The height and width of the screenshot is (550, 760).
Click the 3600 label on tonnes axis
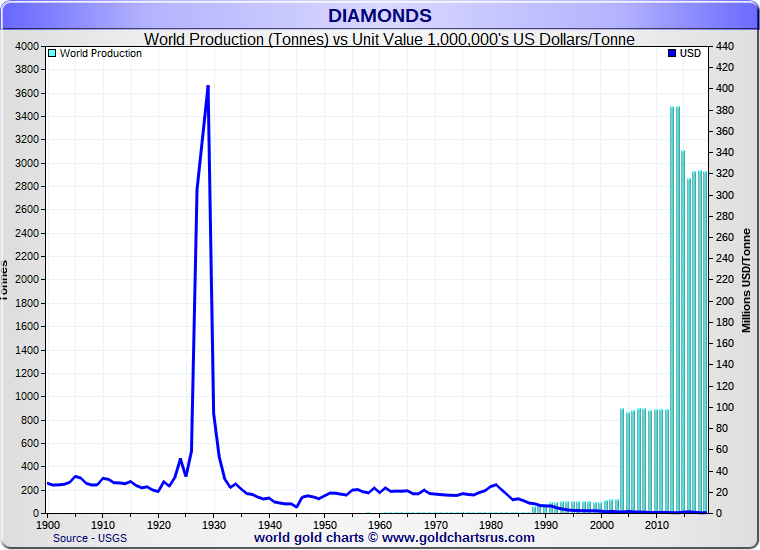pyautogui.click(x=27, y=93)
